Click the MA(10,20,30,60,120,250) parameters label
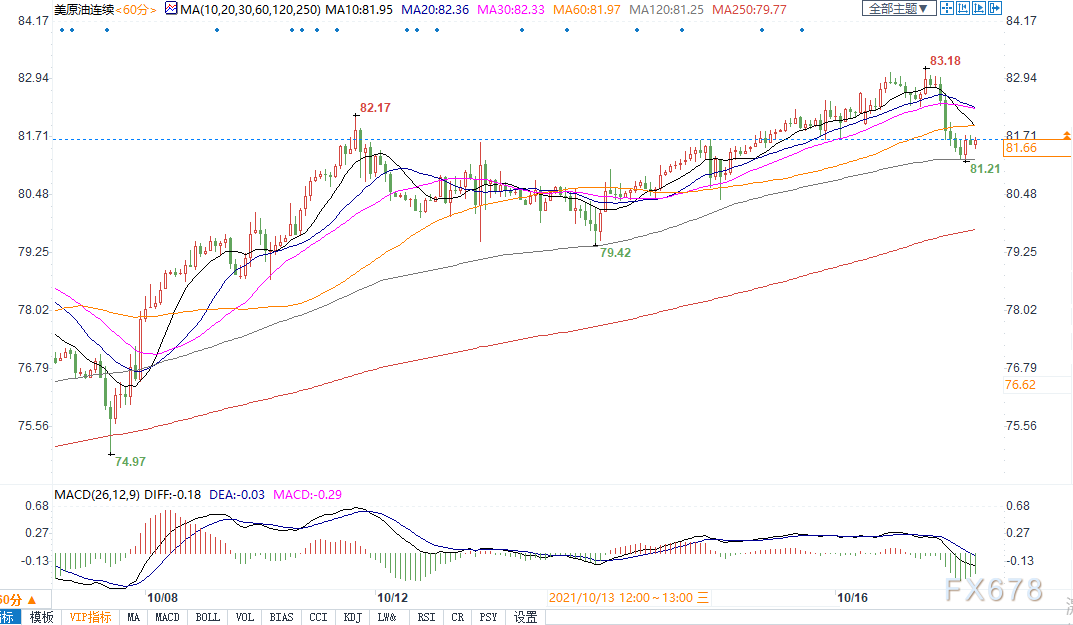The width and height of the screenshot is (1073, 625). pyautogui.click(x=251, y=10)
